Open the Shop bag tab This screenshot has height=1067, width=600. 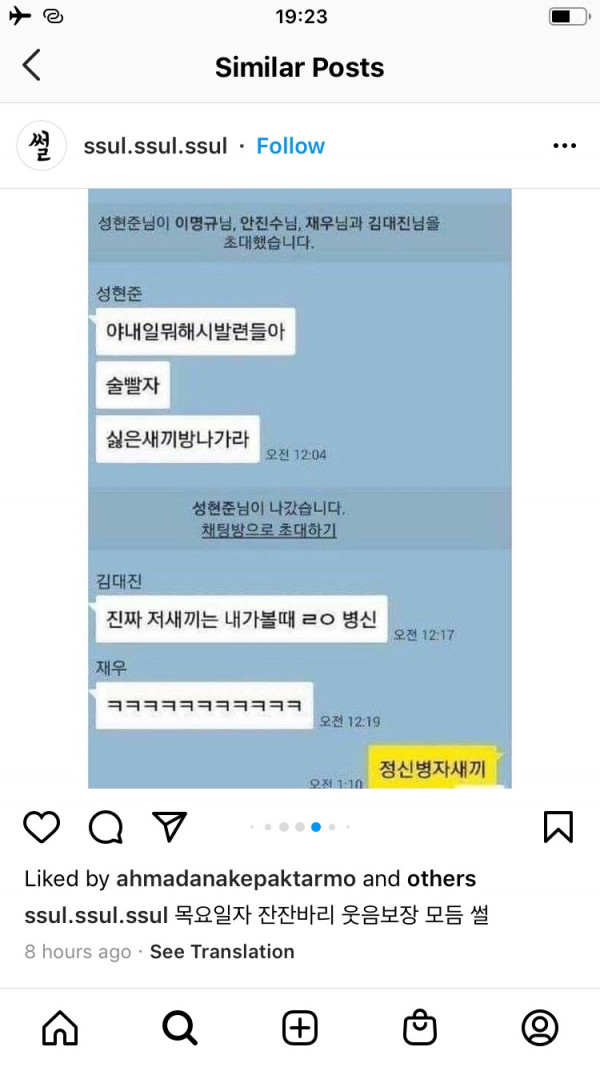point(420,1028)
